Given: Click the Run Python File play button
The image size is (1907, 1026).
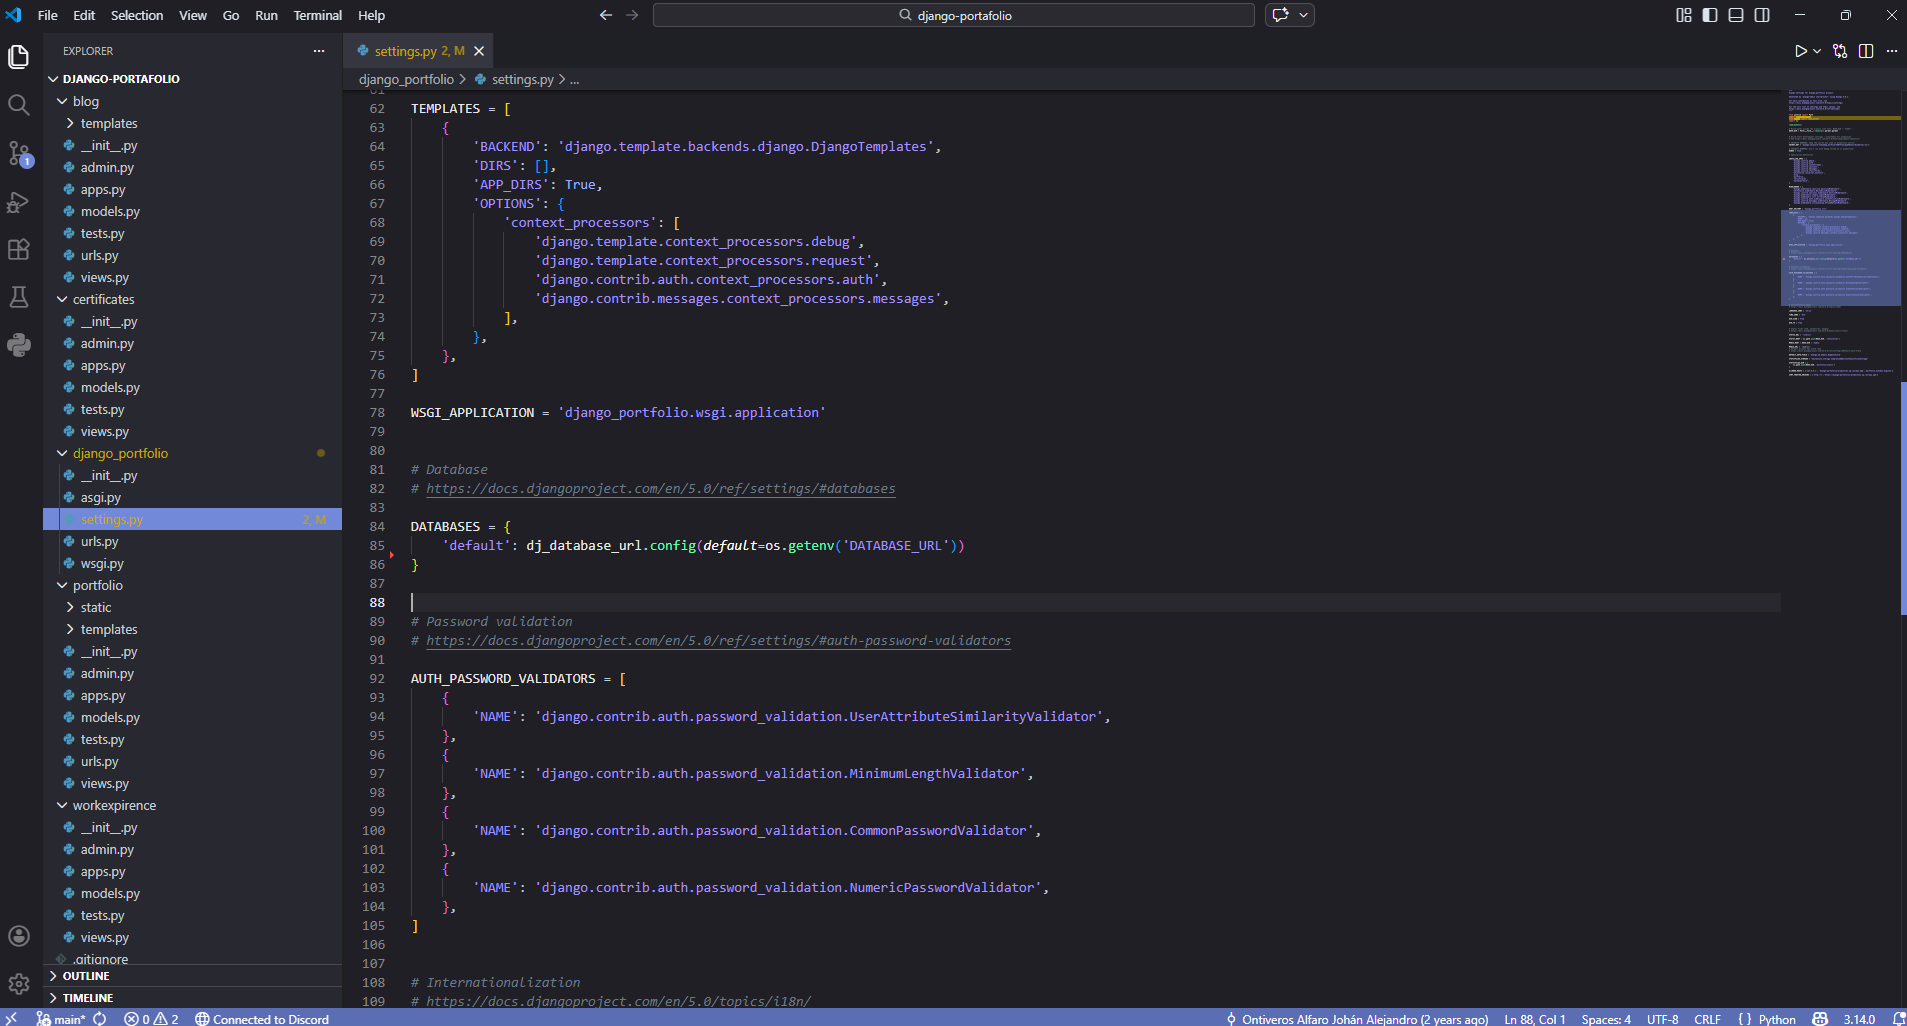Looking at the screenshot, I should 1800,51.
